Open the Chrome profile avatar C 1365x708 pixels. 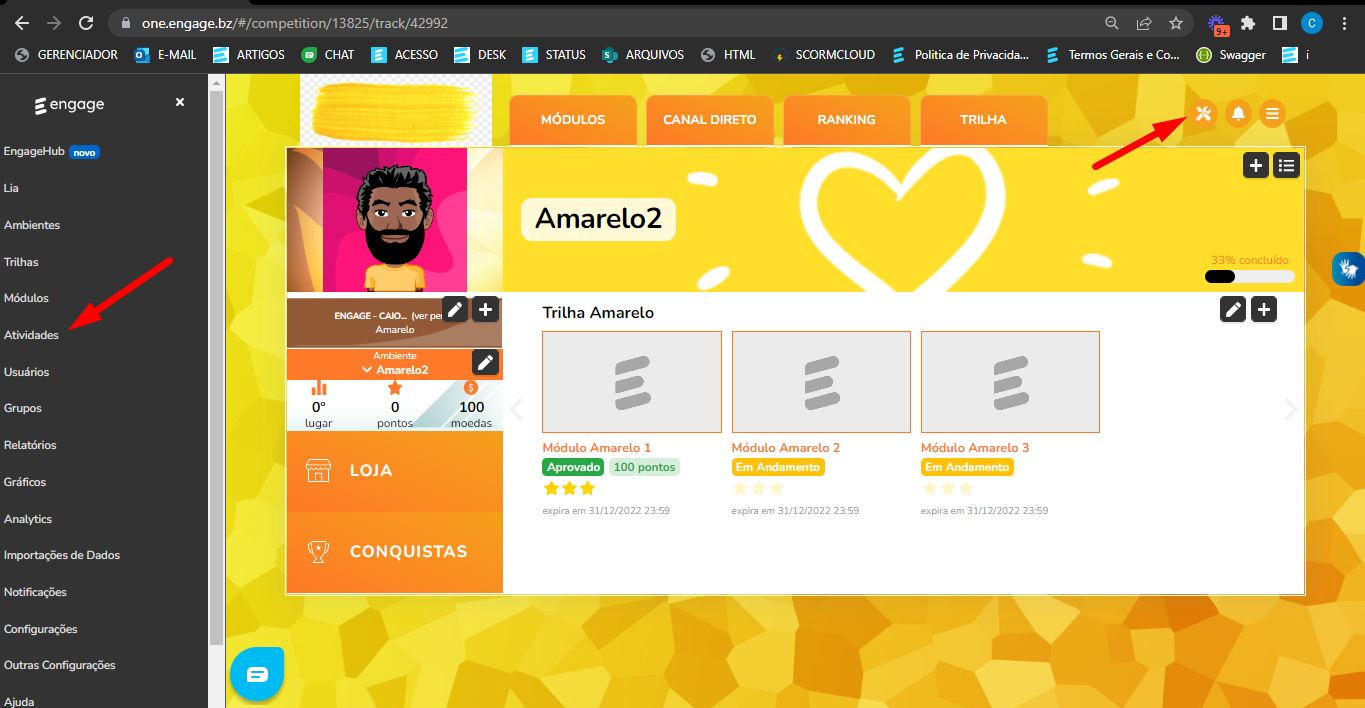(1312, 22)
